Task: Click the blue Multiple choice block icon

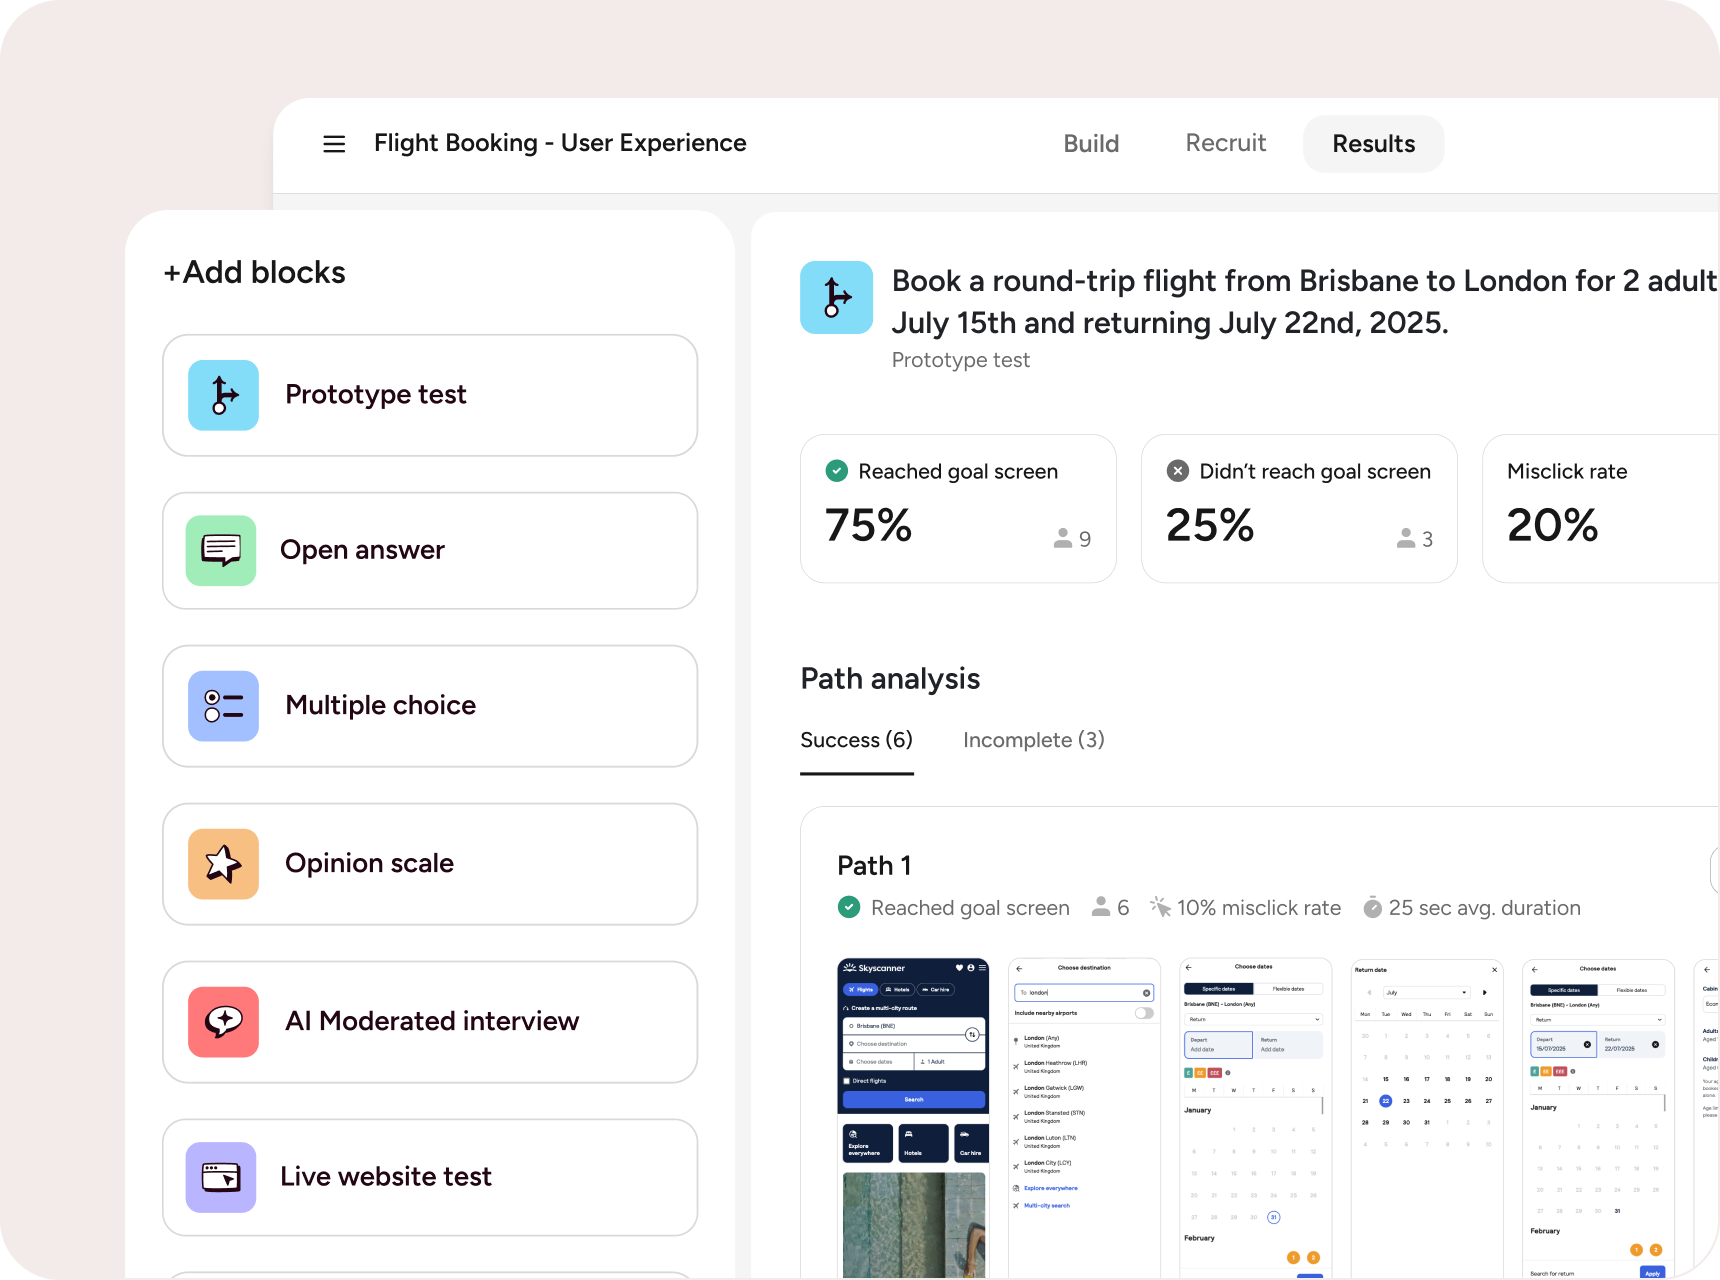Action: (223, 706)
